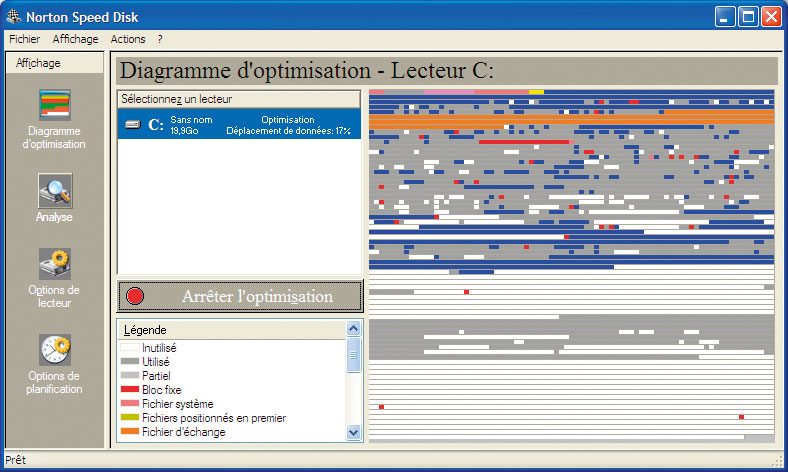Open the Affichage menu
788x472 pixels.
click(x=75, y=39)
